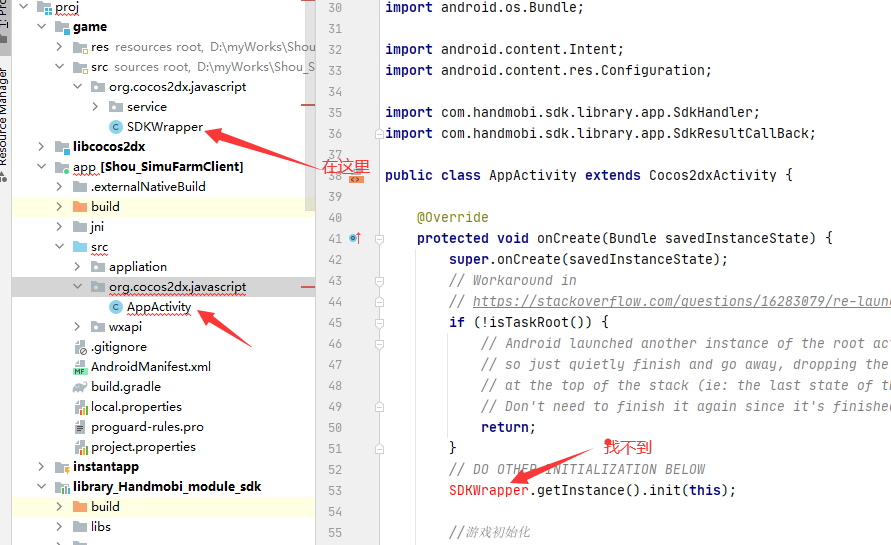Click the override gutter icon on line 41
Image resolution: width=891 pixels, height=545 pixels.
(355, 238)
